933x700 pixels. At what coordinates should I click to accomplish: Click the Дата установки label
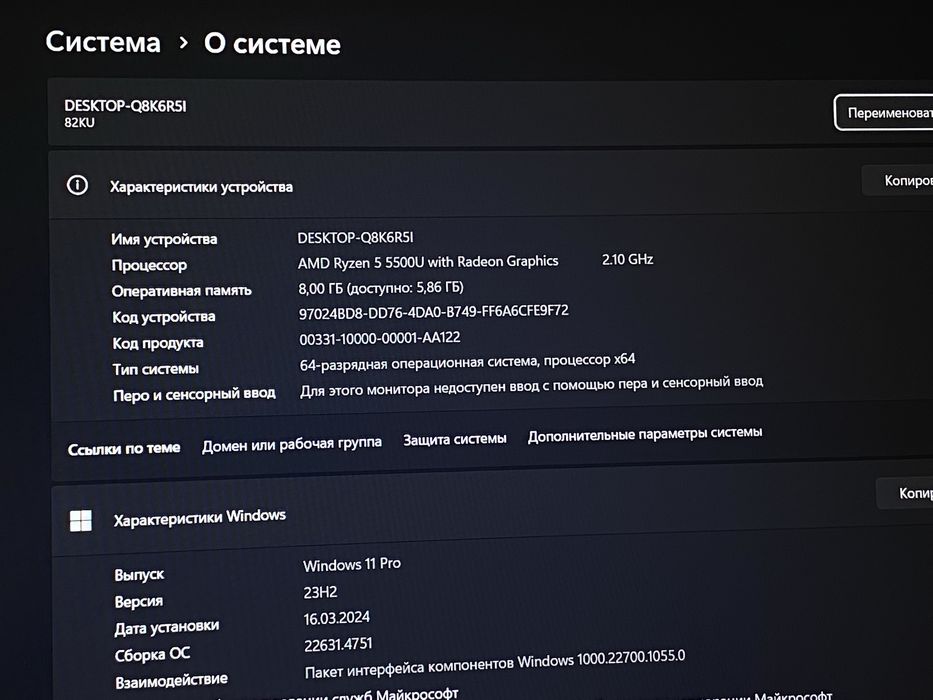click(x=167, y=627)
